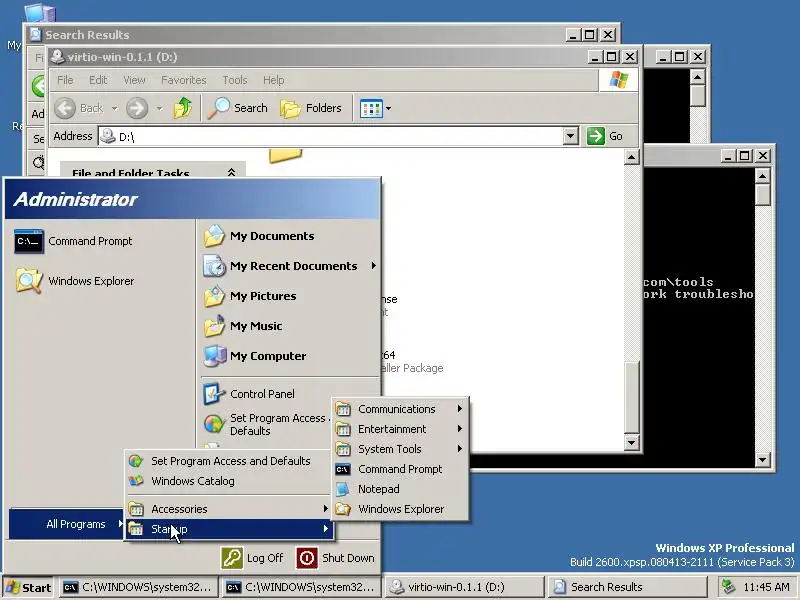Launch Windows Explorer from the pinned Start menu list
This screenshot has width=800, height=600.
click(x=75, y=281)
